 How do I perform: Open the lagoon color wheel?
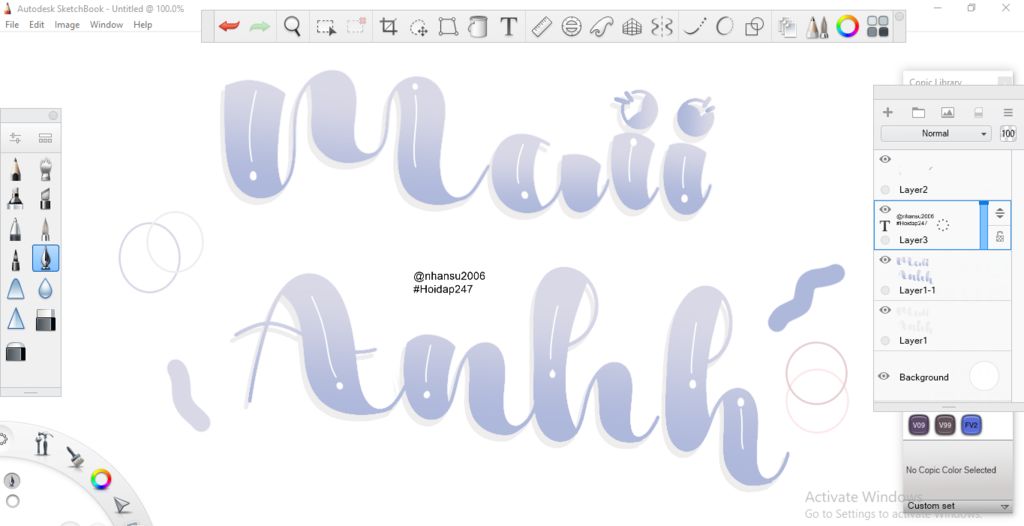(101, 480)
